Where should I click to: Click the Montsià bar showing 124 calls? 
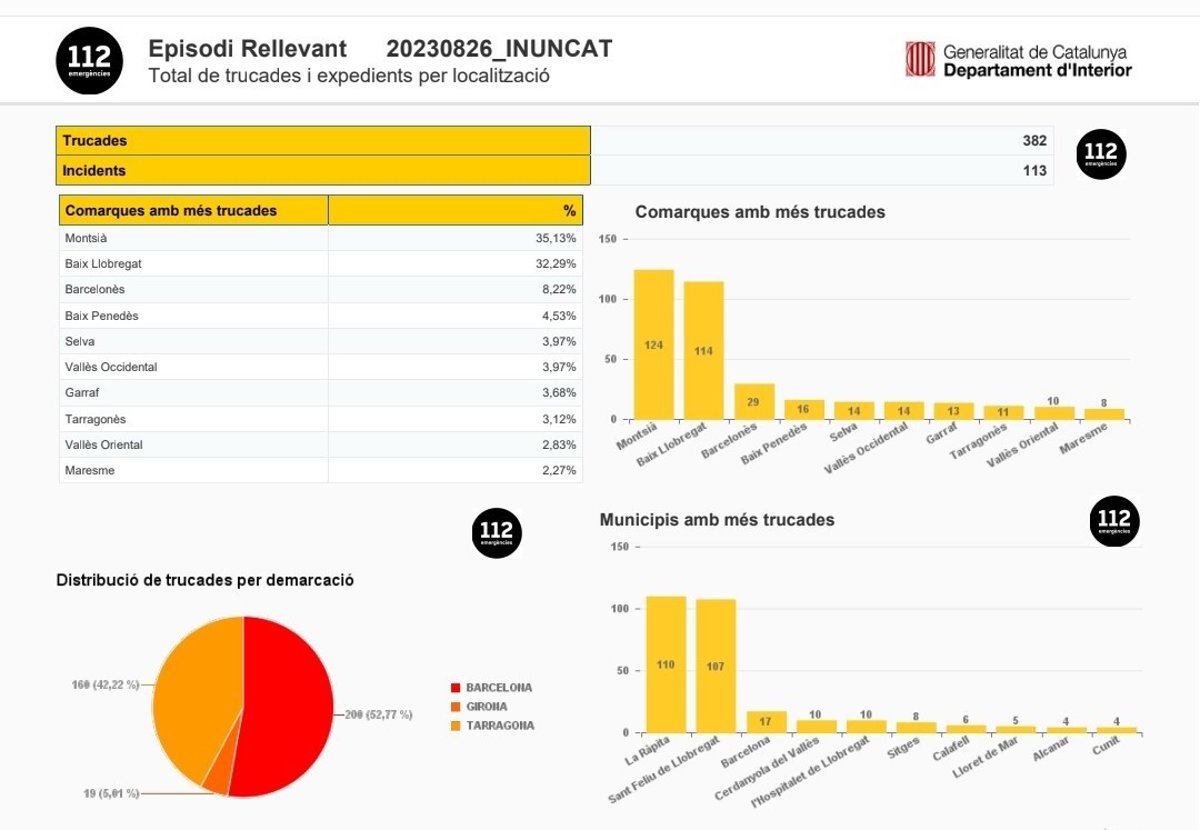654,345
